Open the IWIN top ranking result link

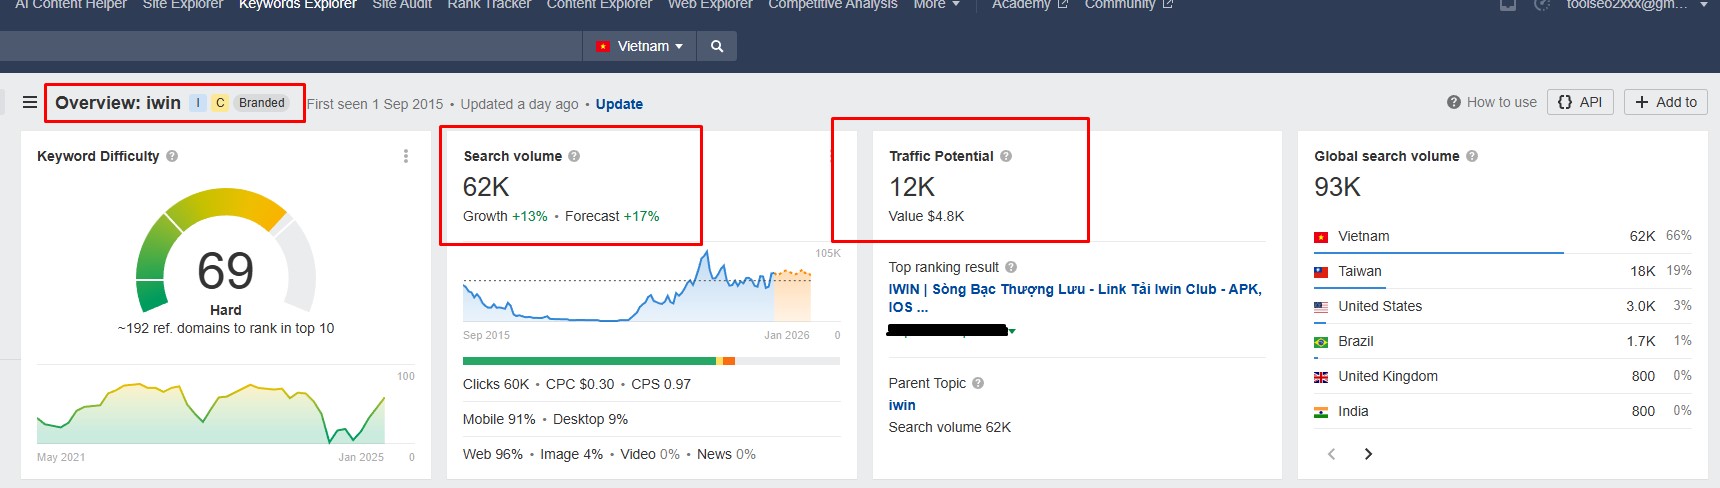[1075, 298]
